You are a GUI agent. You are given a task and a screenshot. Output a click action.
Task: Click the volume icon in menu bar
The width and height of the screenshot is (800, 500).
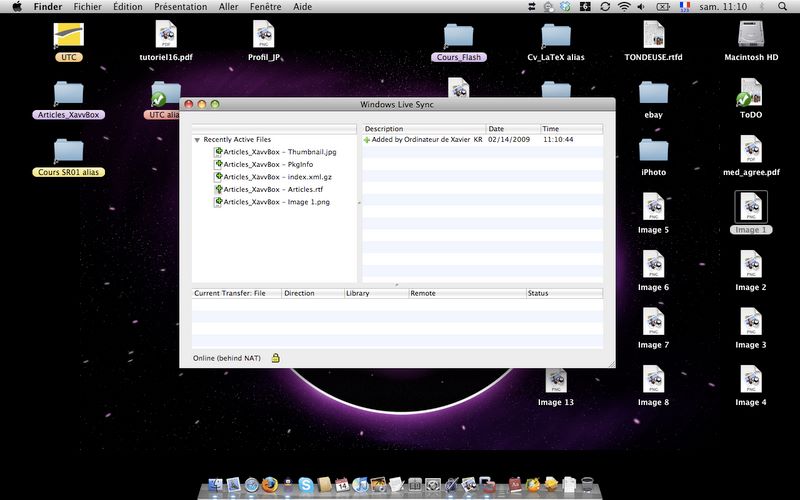tap(641, 7)
